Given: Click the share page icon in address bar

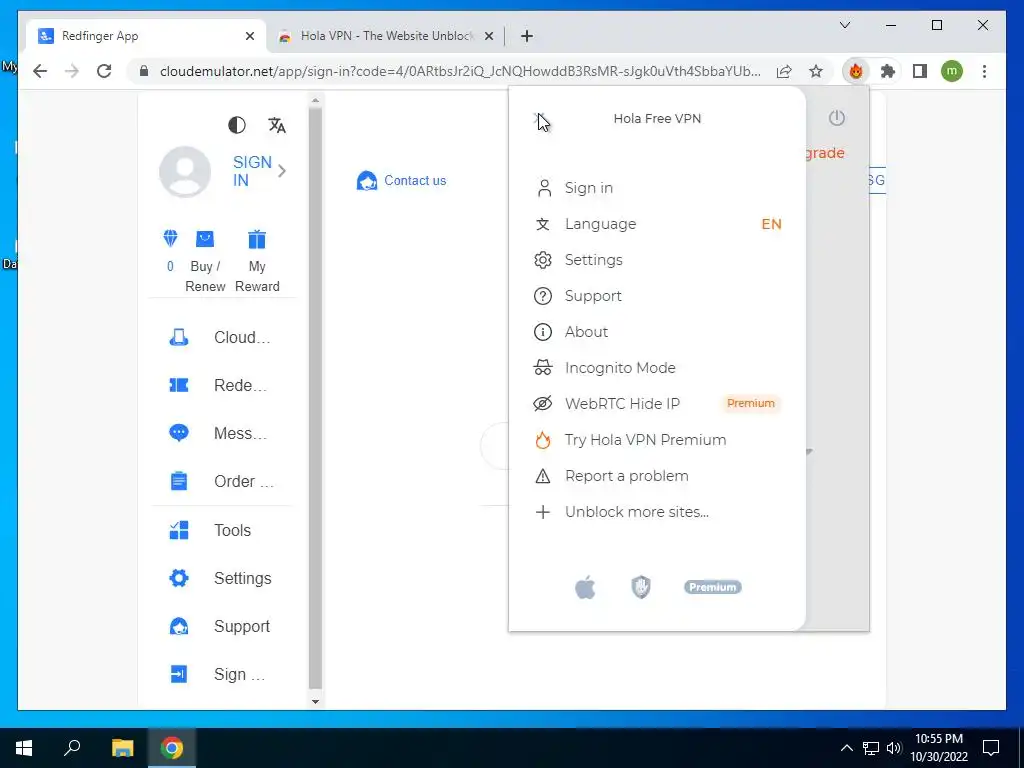Looking at the screenshot, I should 784,71.
